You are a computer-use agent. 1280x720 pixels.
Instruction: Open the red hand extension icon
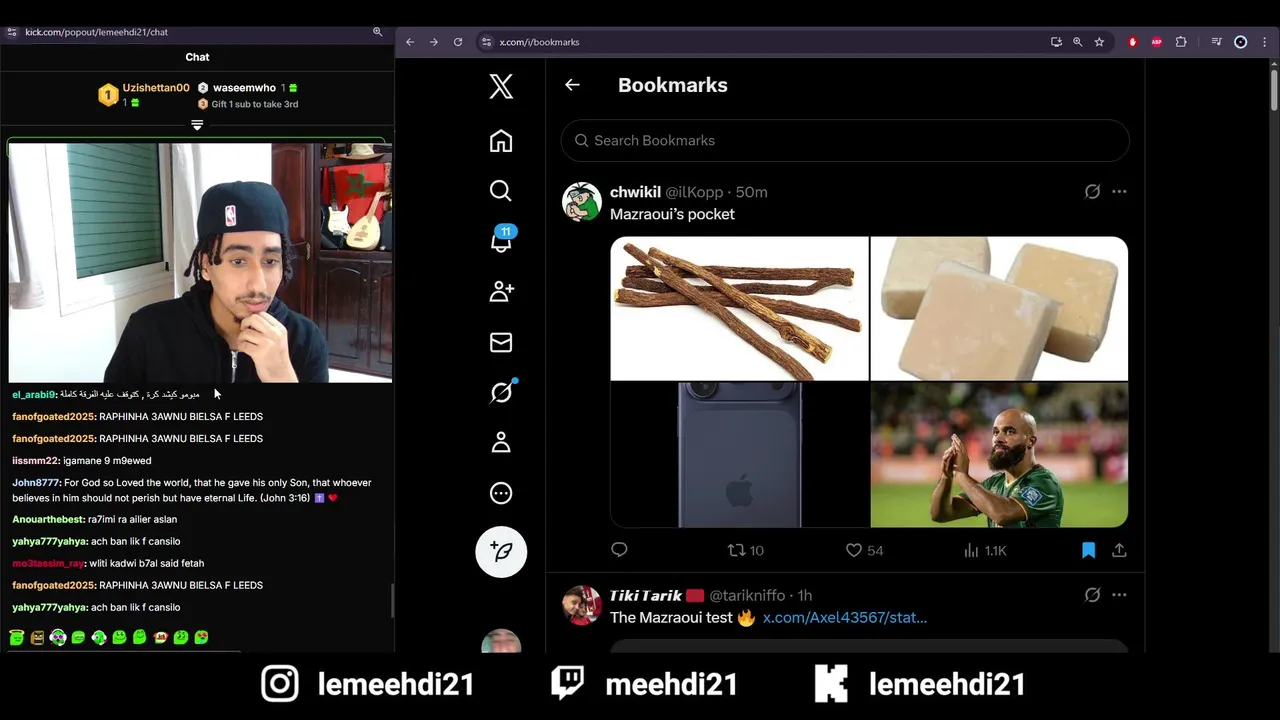(x=1133, y=42)
